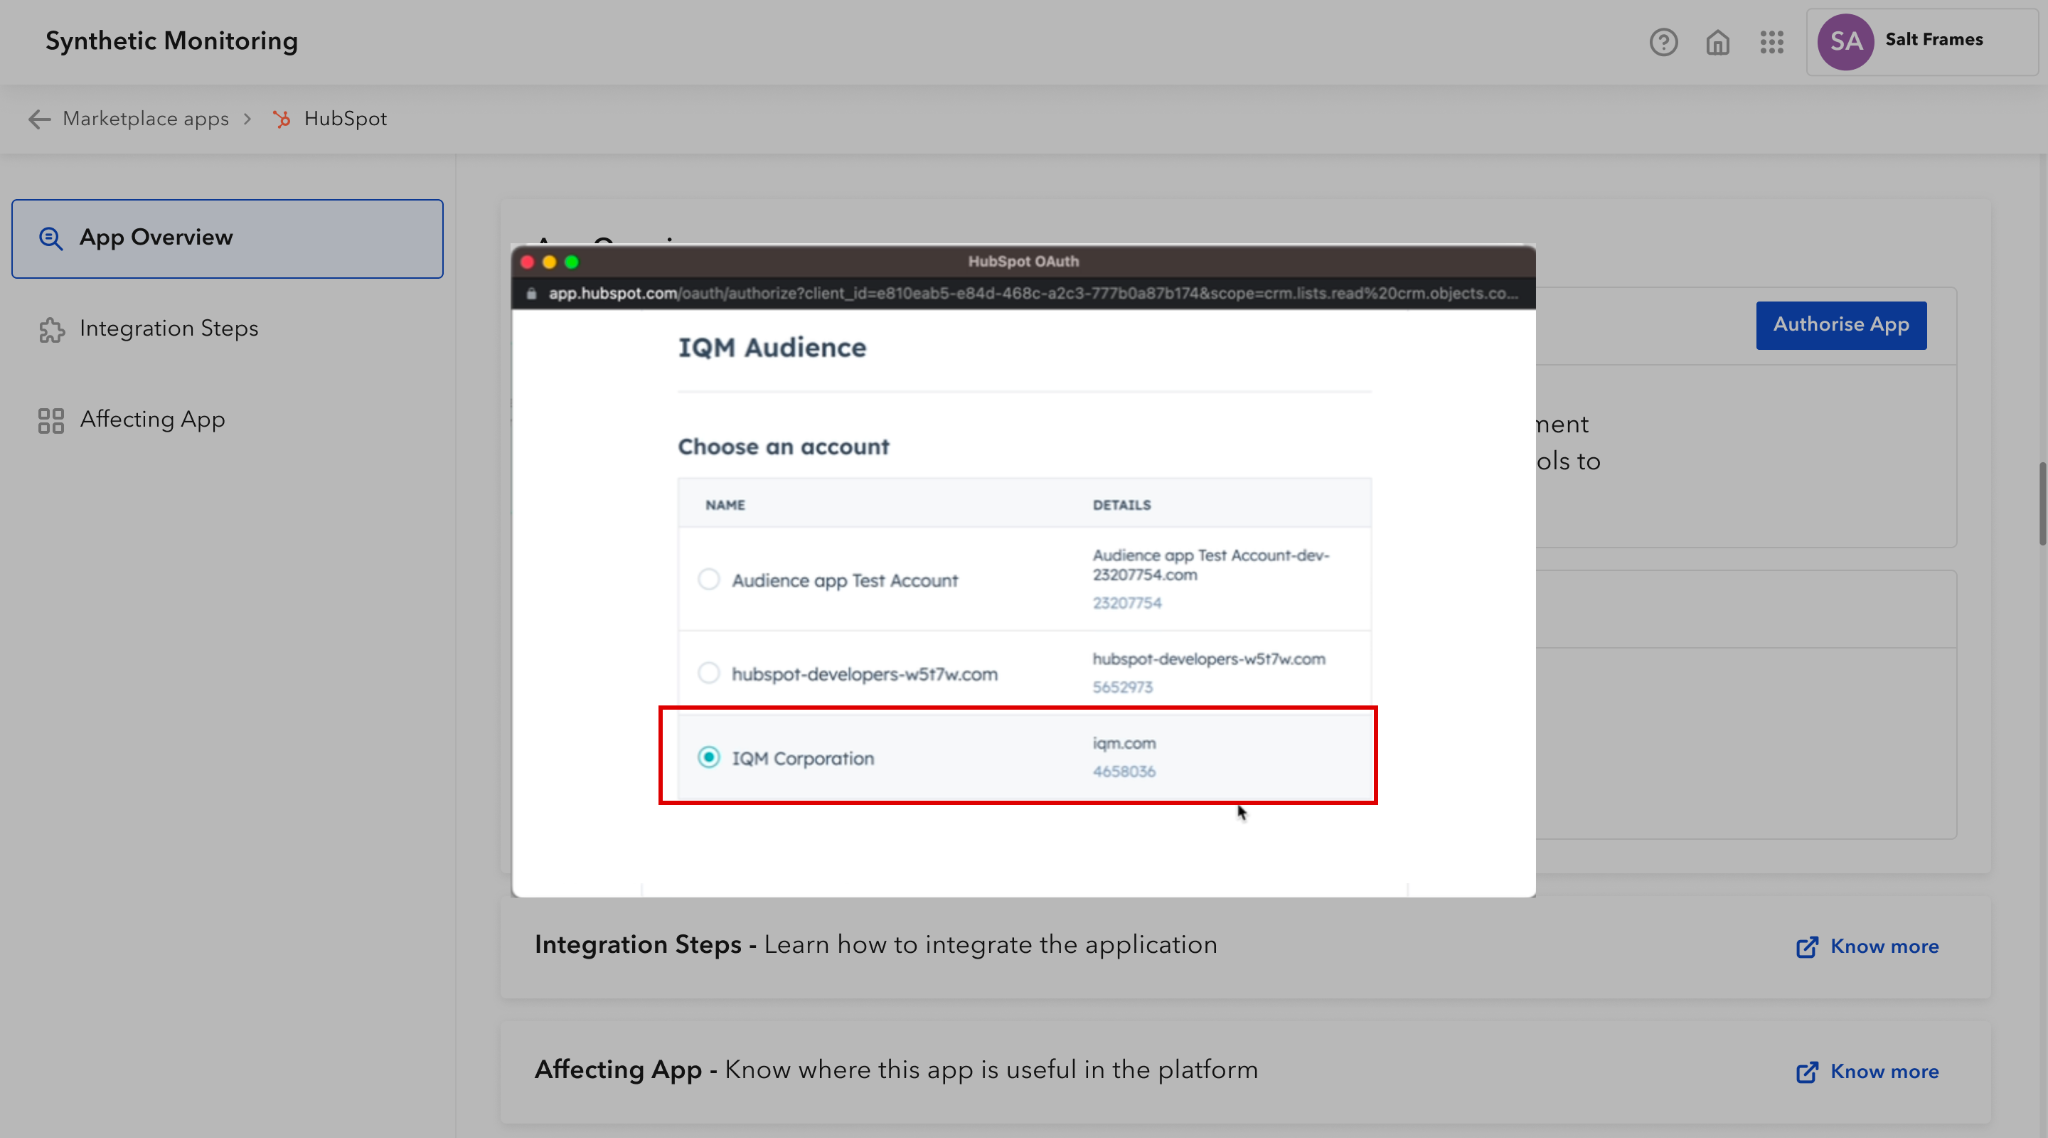Select IQM Corporation radio button
The image size is (2048, 1138).
click(708, 757)
